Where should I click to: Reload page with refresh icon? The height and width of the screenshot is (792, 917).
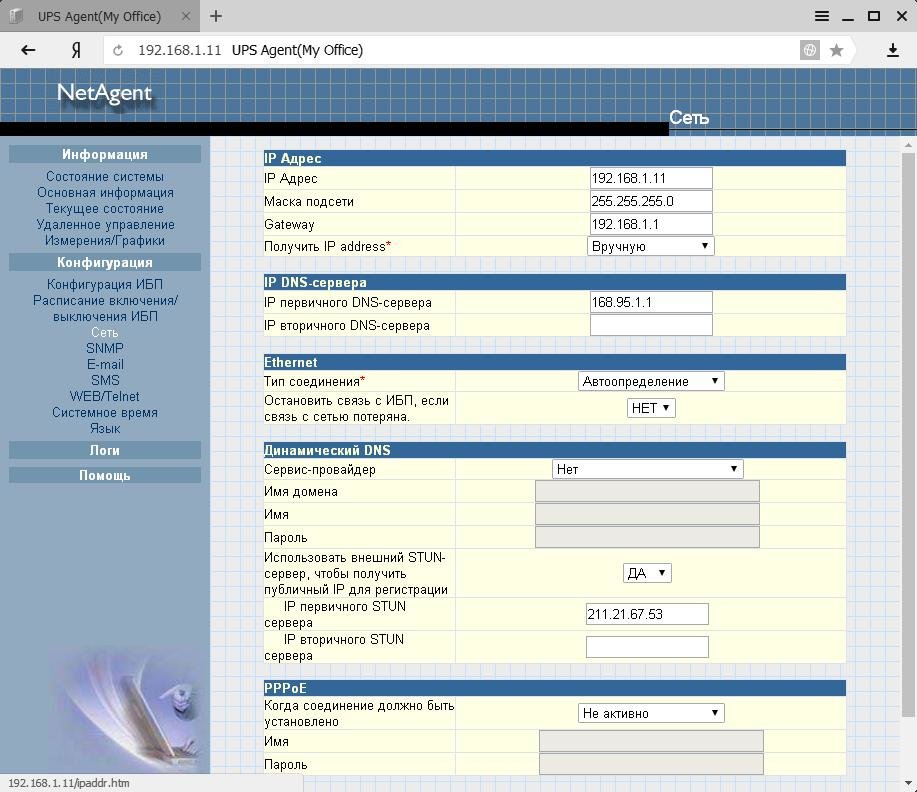coord(118,50)
